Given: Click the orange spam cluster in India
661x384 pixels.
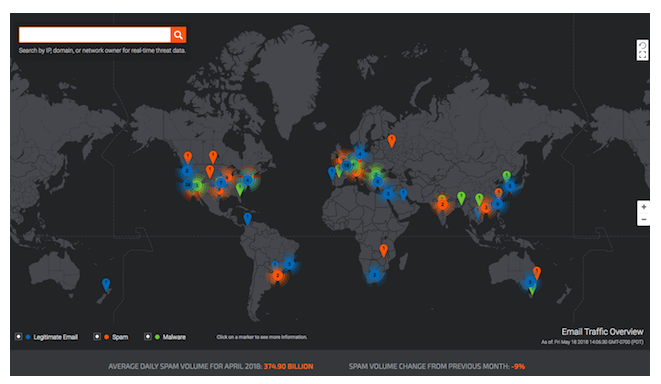Looking at the screenshot, I should point(442,205).
